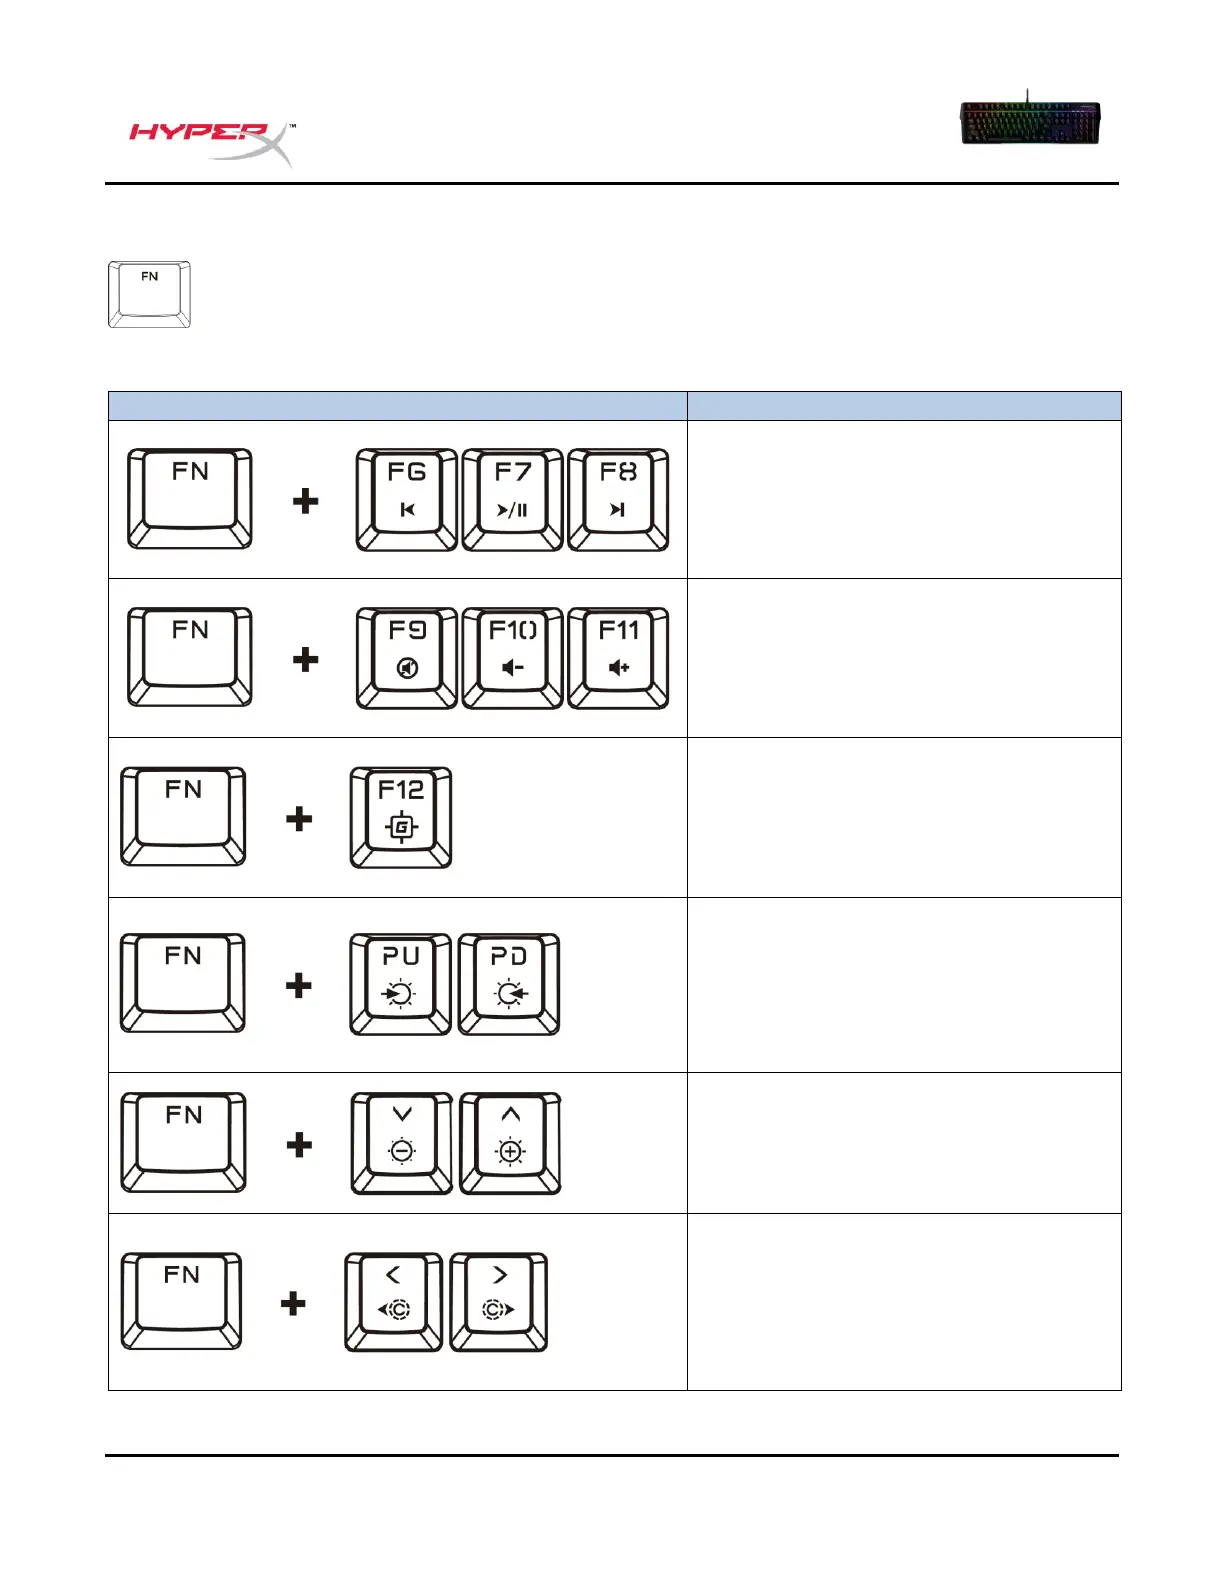Click the F12 game mode key

click(x=401, y=818)
